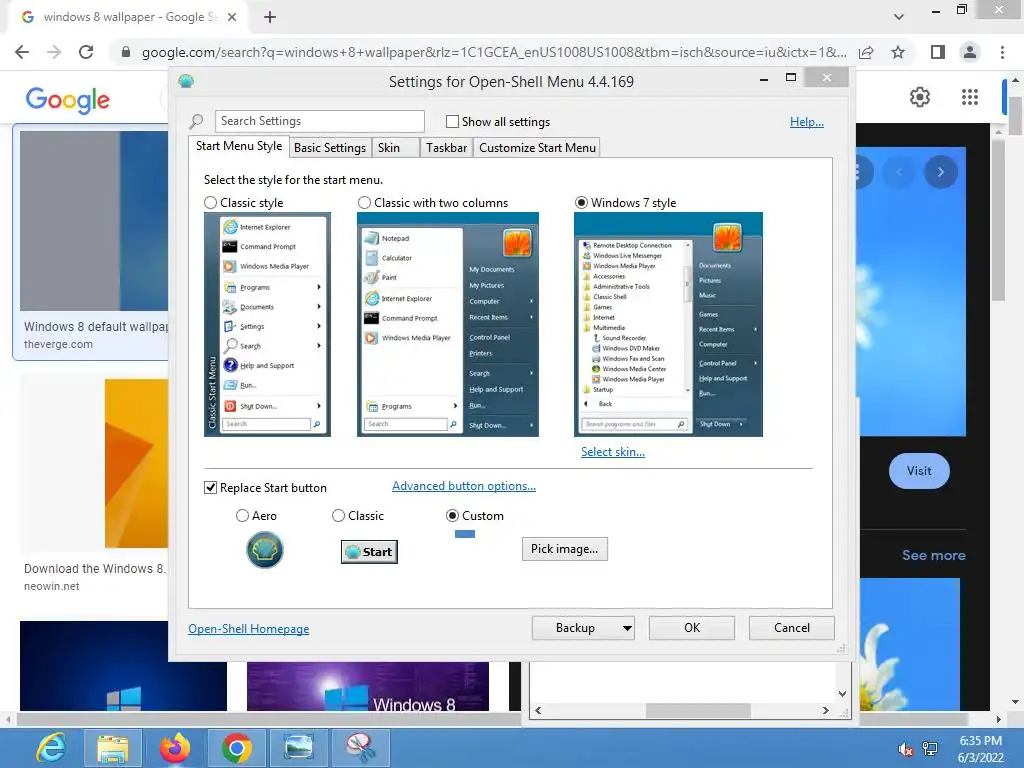Open Chrome's three-dot menu
Screen dimensions: 1024x768
pyautogui.click(x=1002, y=52)
